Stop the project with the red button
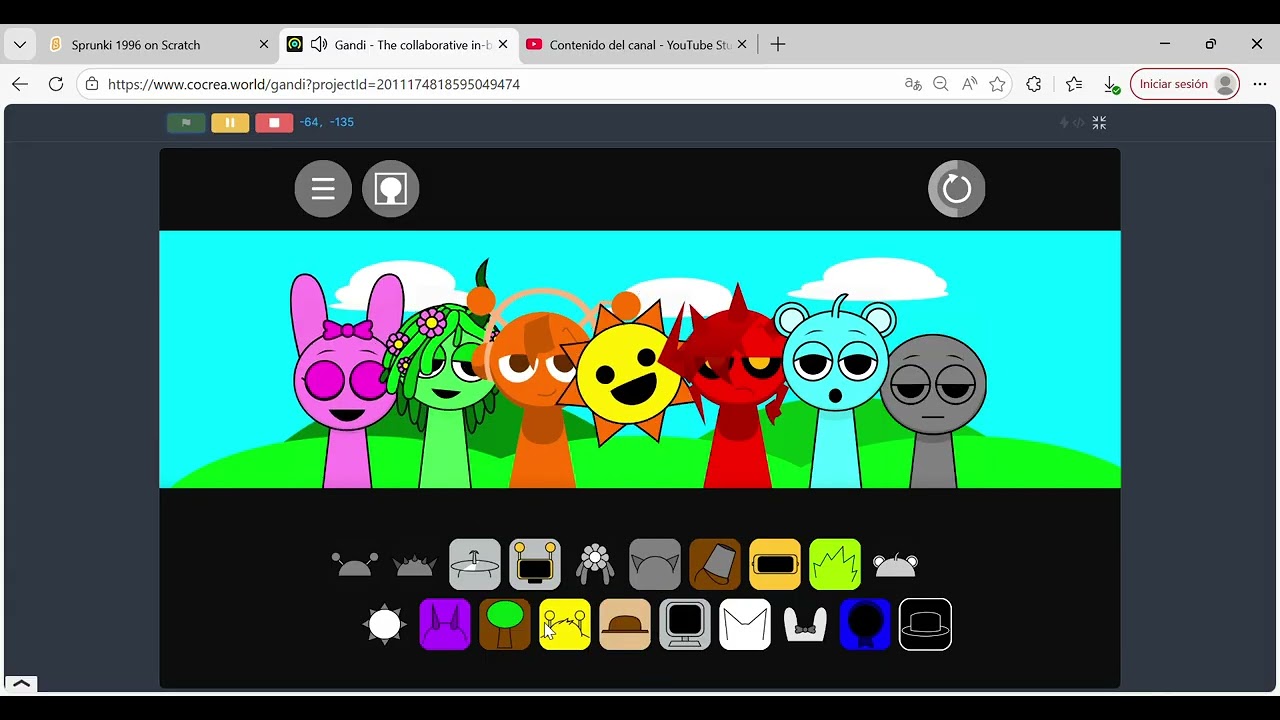Viewport: 1280px width, 720px height. (274, 122)
